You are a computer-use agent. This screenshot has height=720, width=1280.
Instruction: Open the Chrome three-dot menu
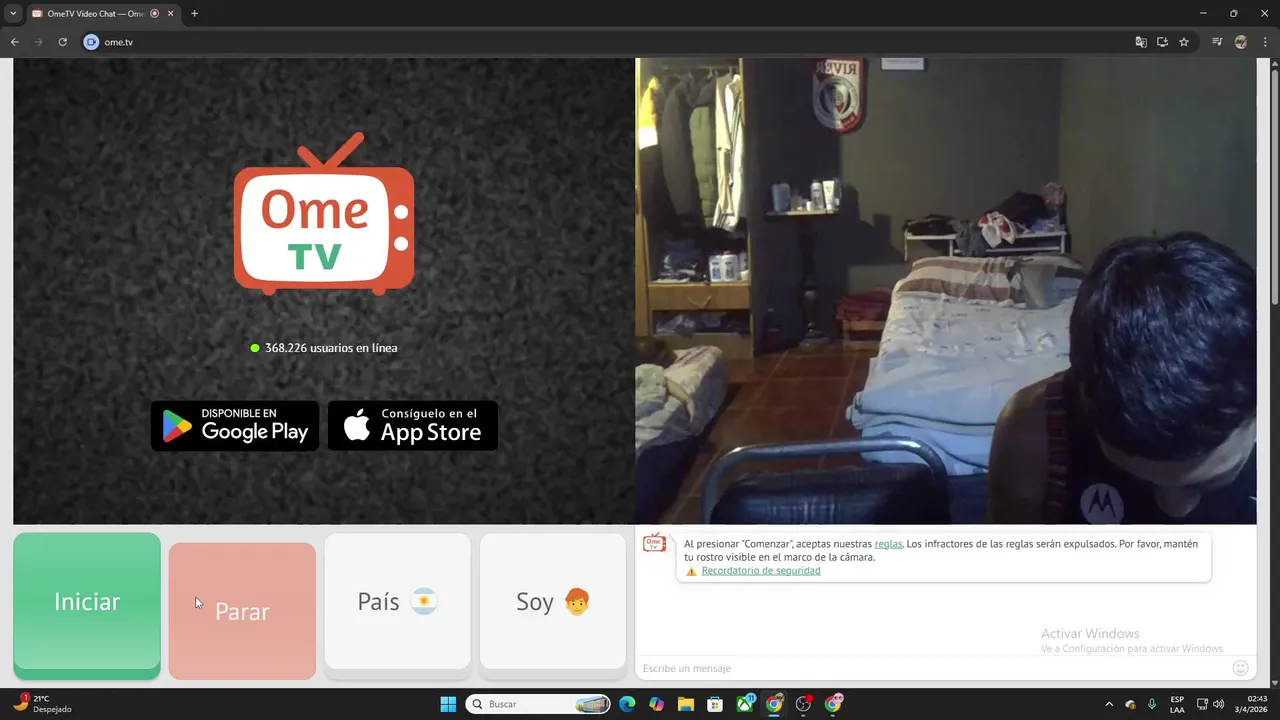click(1264, 42)
